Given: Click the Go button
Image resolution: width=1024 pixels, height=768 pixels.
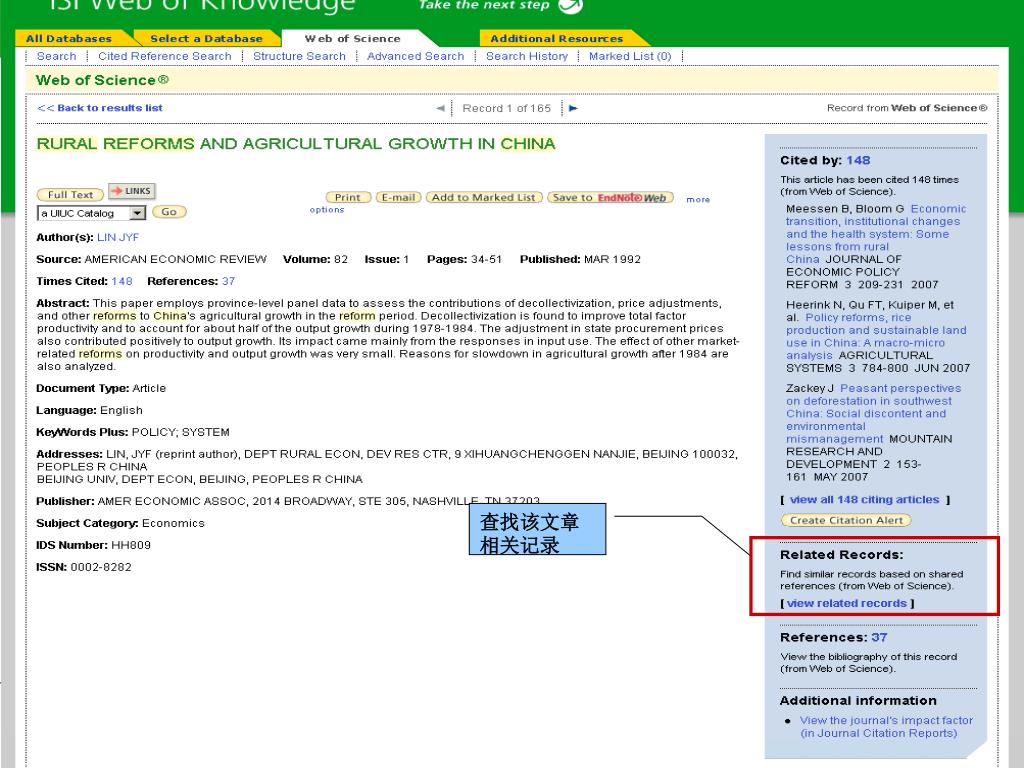Looking at the screenshot, I should click(x=169, y=212).
